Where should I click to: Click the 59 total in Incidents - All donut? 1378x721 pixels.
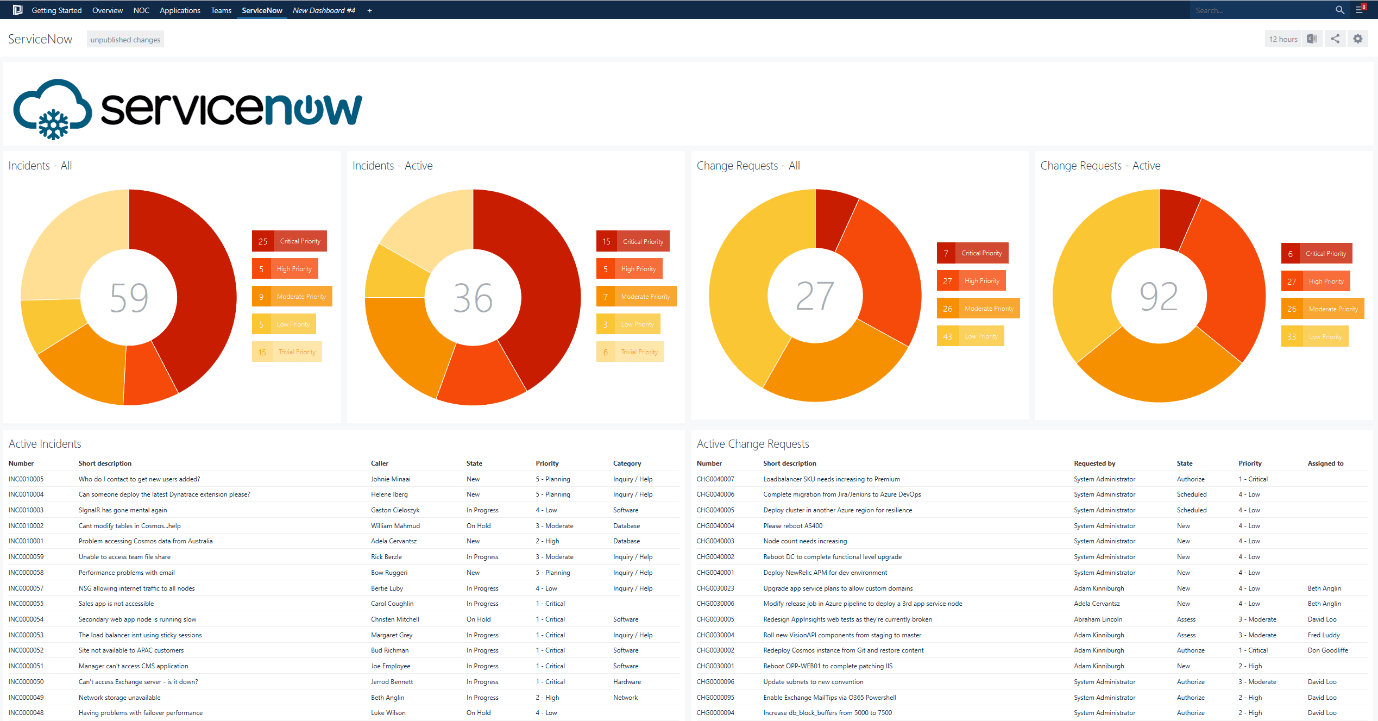click(x=129, y=297)
